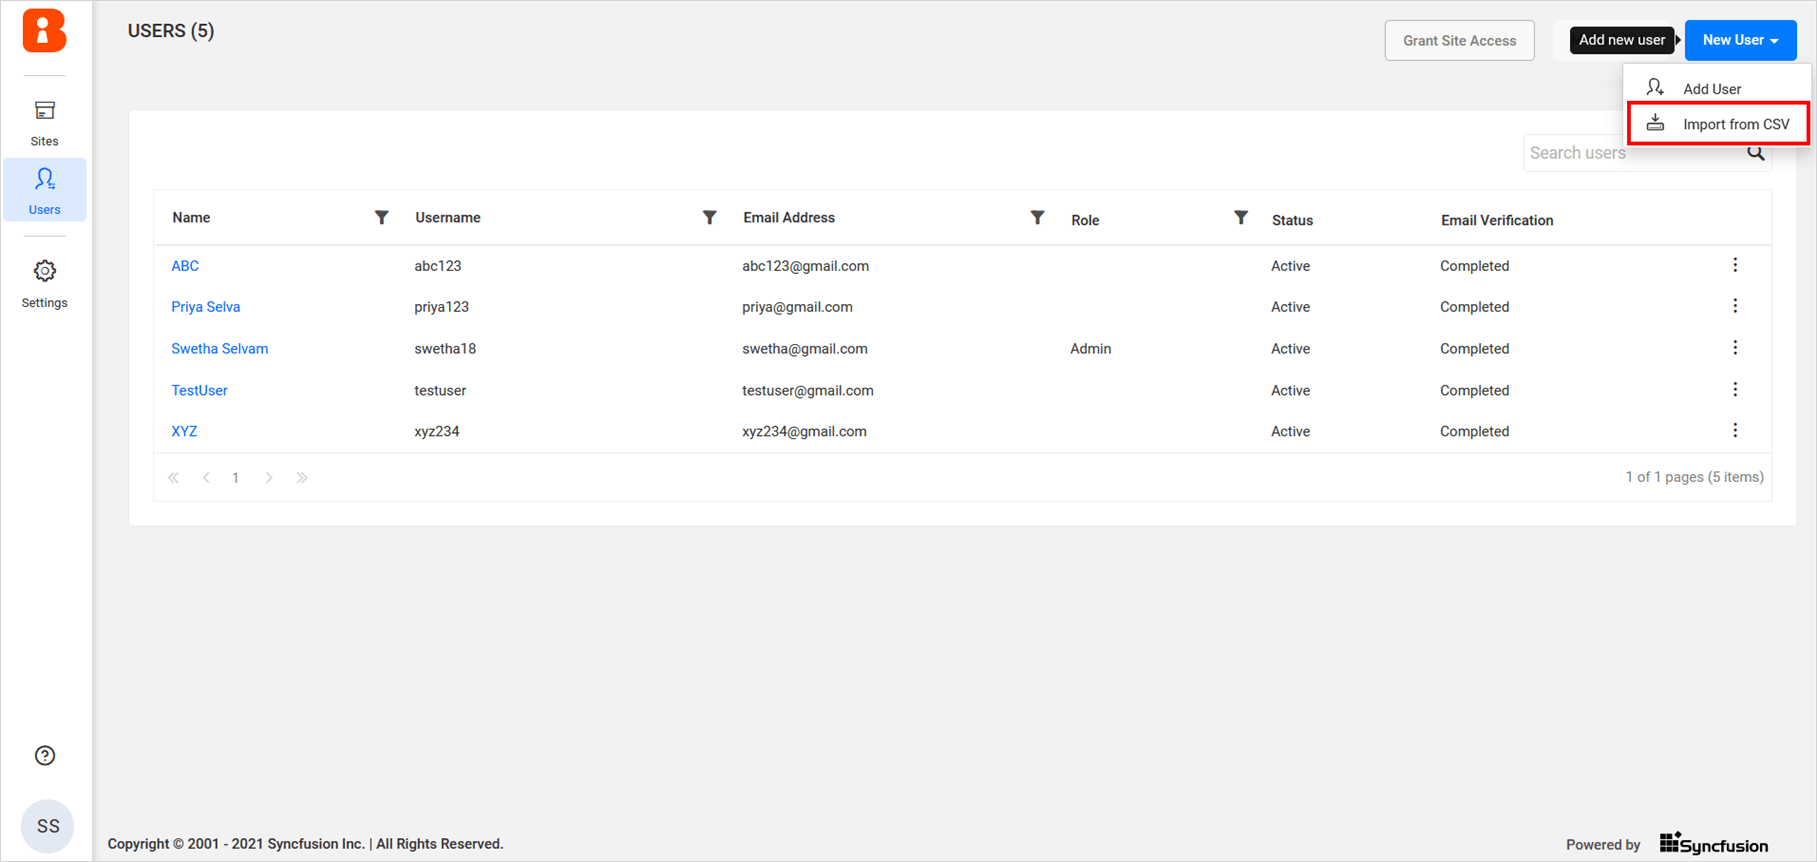Click the Role column header
Image resolution: width=1817 pixels, height=862 pixels.
[x=1085, y=220]
